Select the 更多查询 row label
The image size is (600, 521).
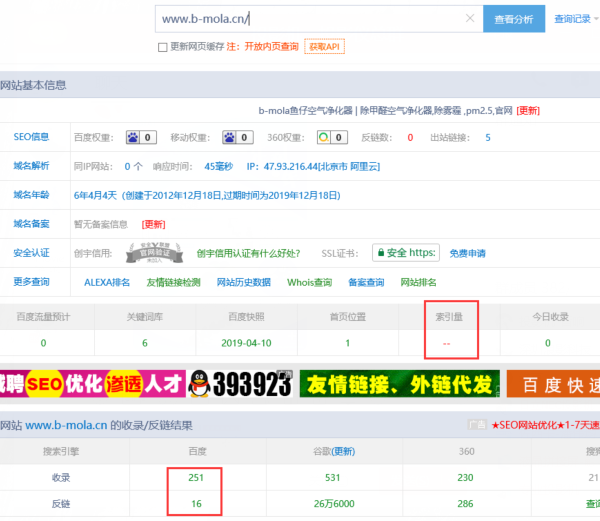[x=31, y=282]
